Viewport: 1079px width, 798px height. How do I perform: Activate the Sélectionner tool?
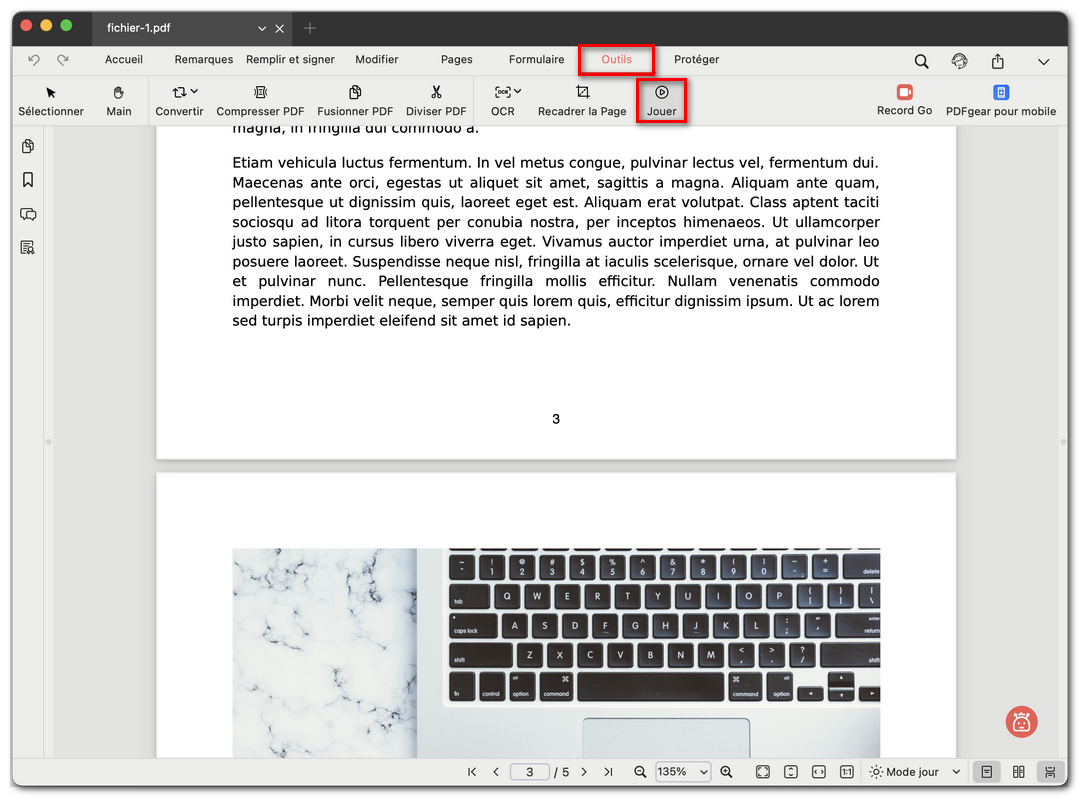tap(51, 100)
